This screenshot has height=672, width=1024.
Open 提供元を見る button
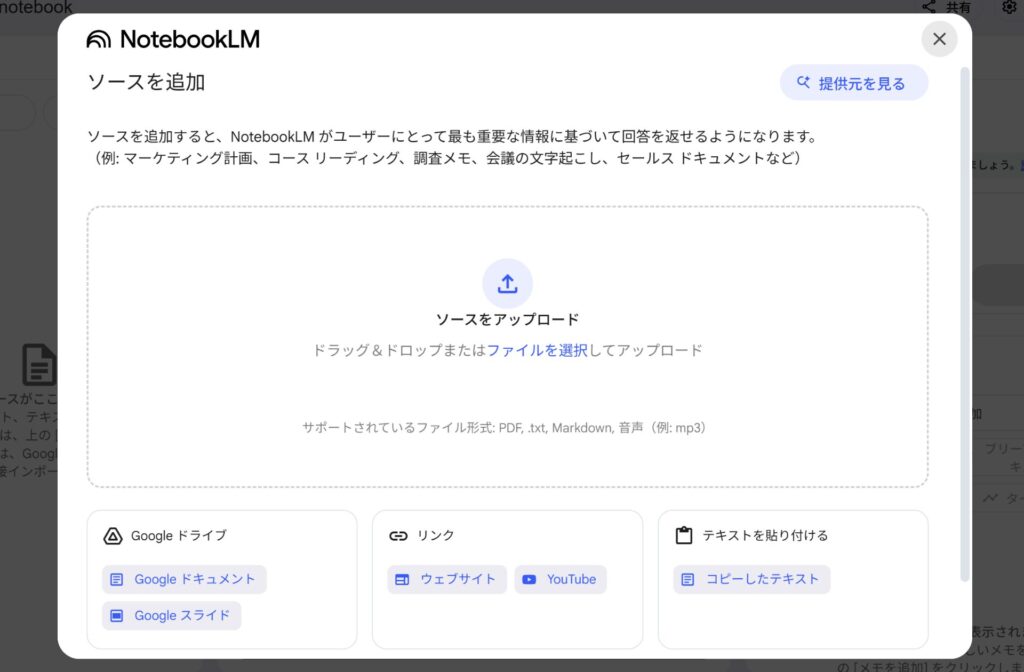pos(854,83)
